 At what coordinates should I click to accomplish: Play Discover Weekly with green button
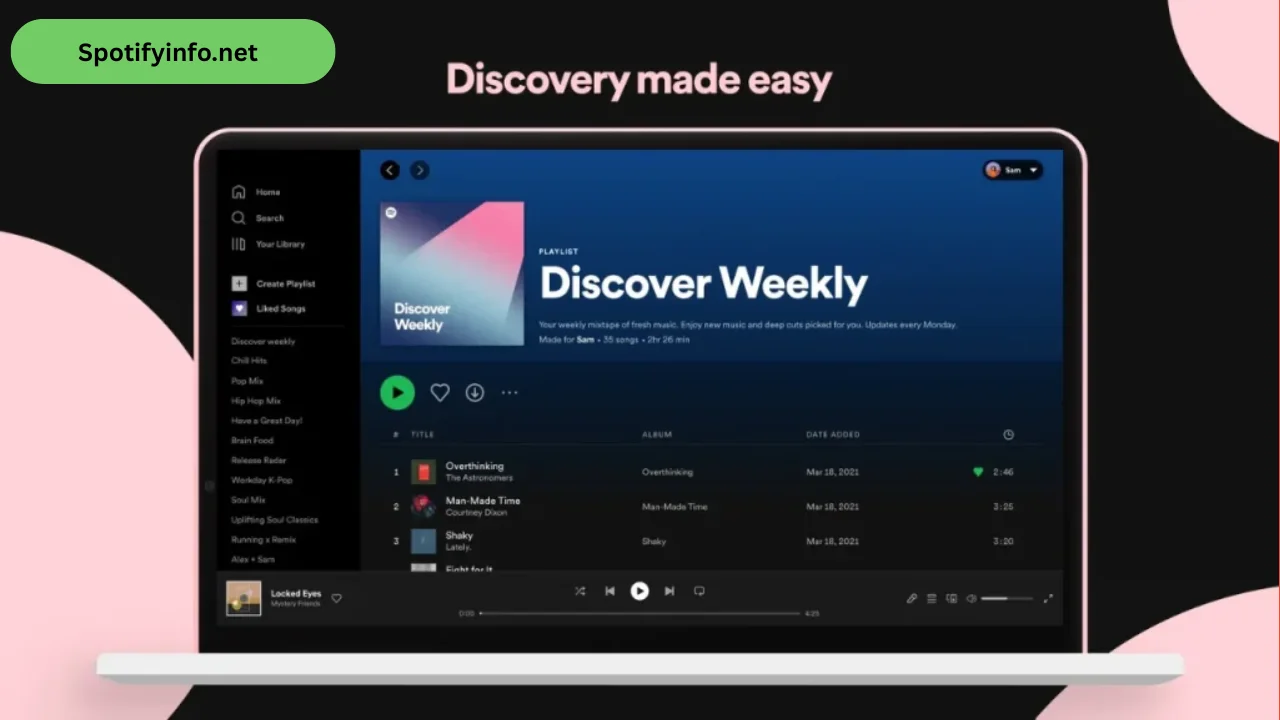click(x=397, y=393)
